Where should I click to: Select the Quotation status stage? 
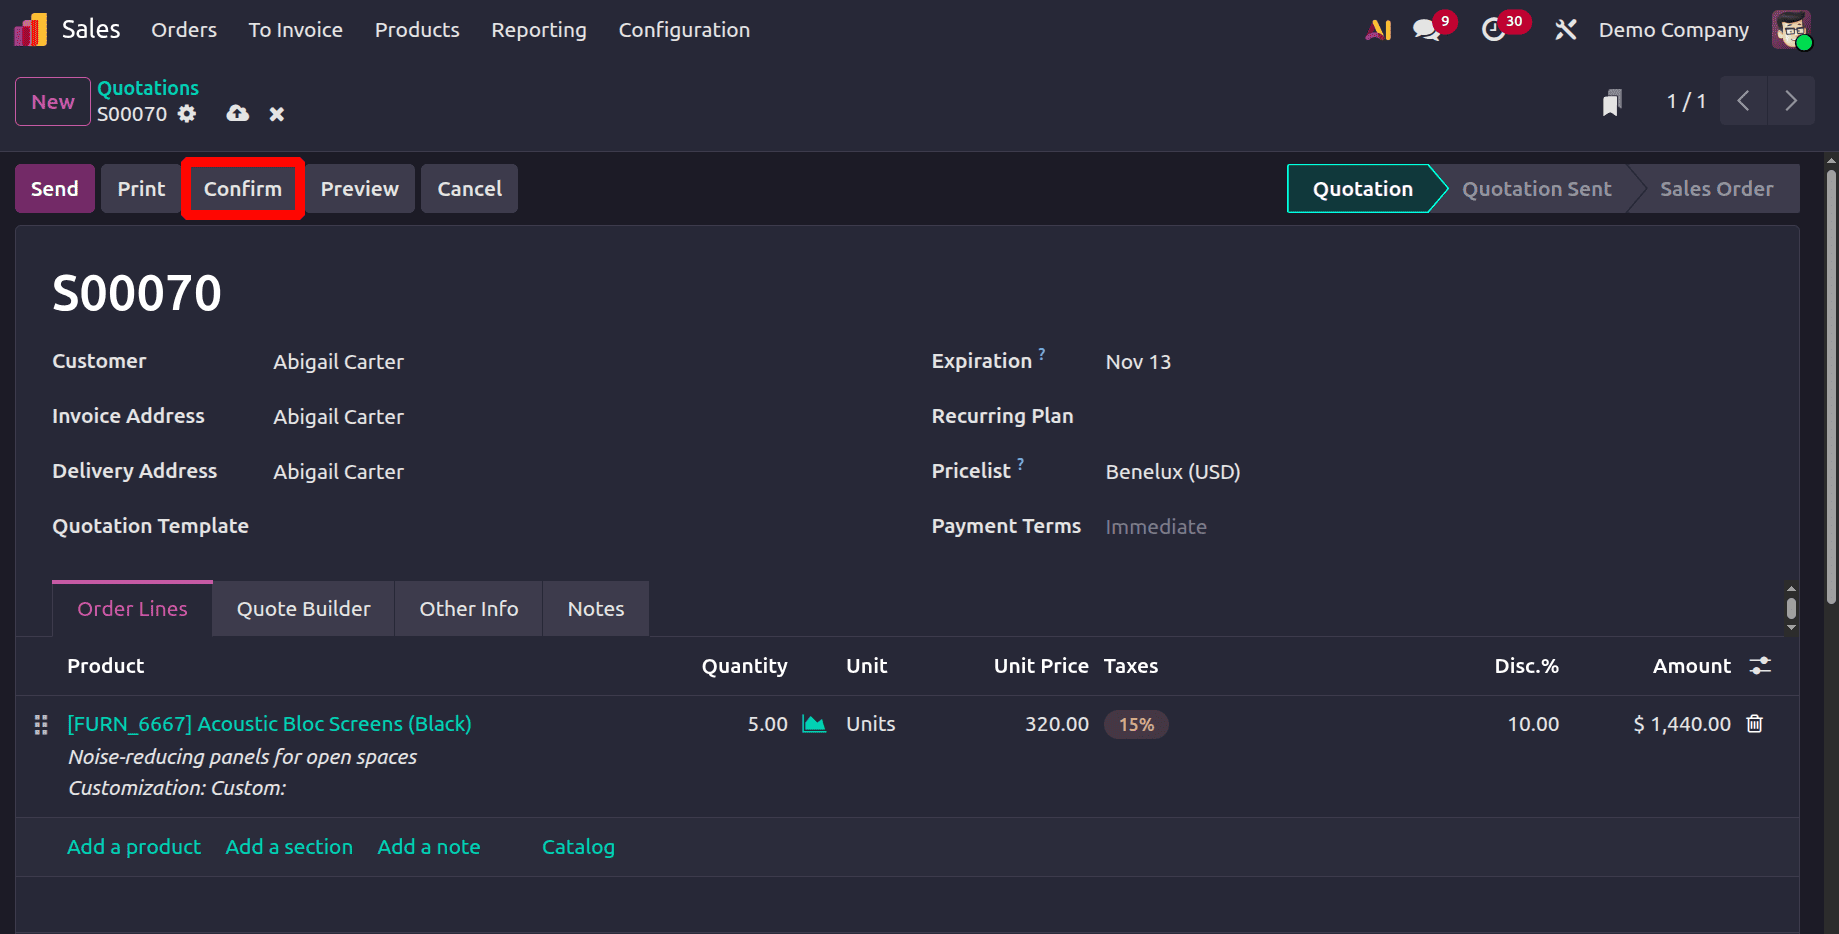[1363, 189]
